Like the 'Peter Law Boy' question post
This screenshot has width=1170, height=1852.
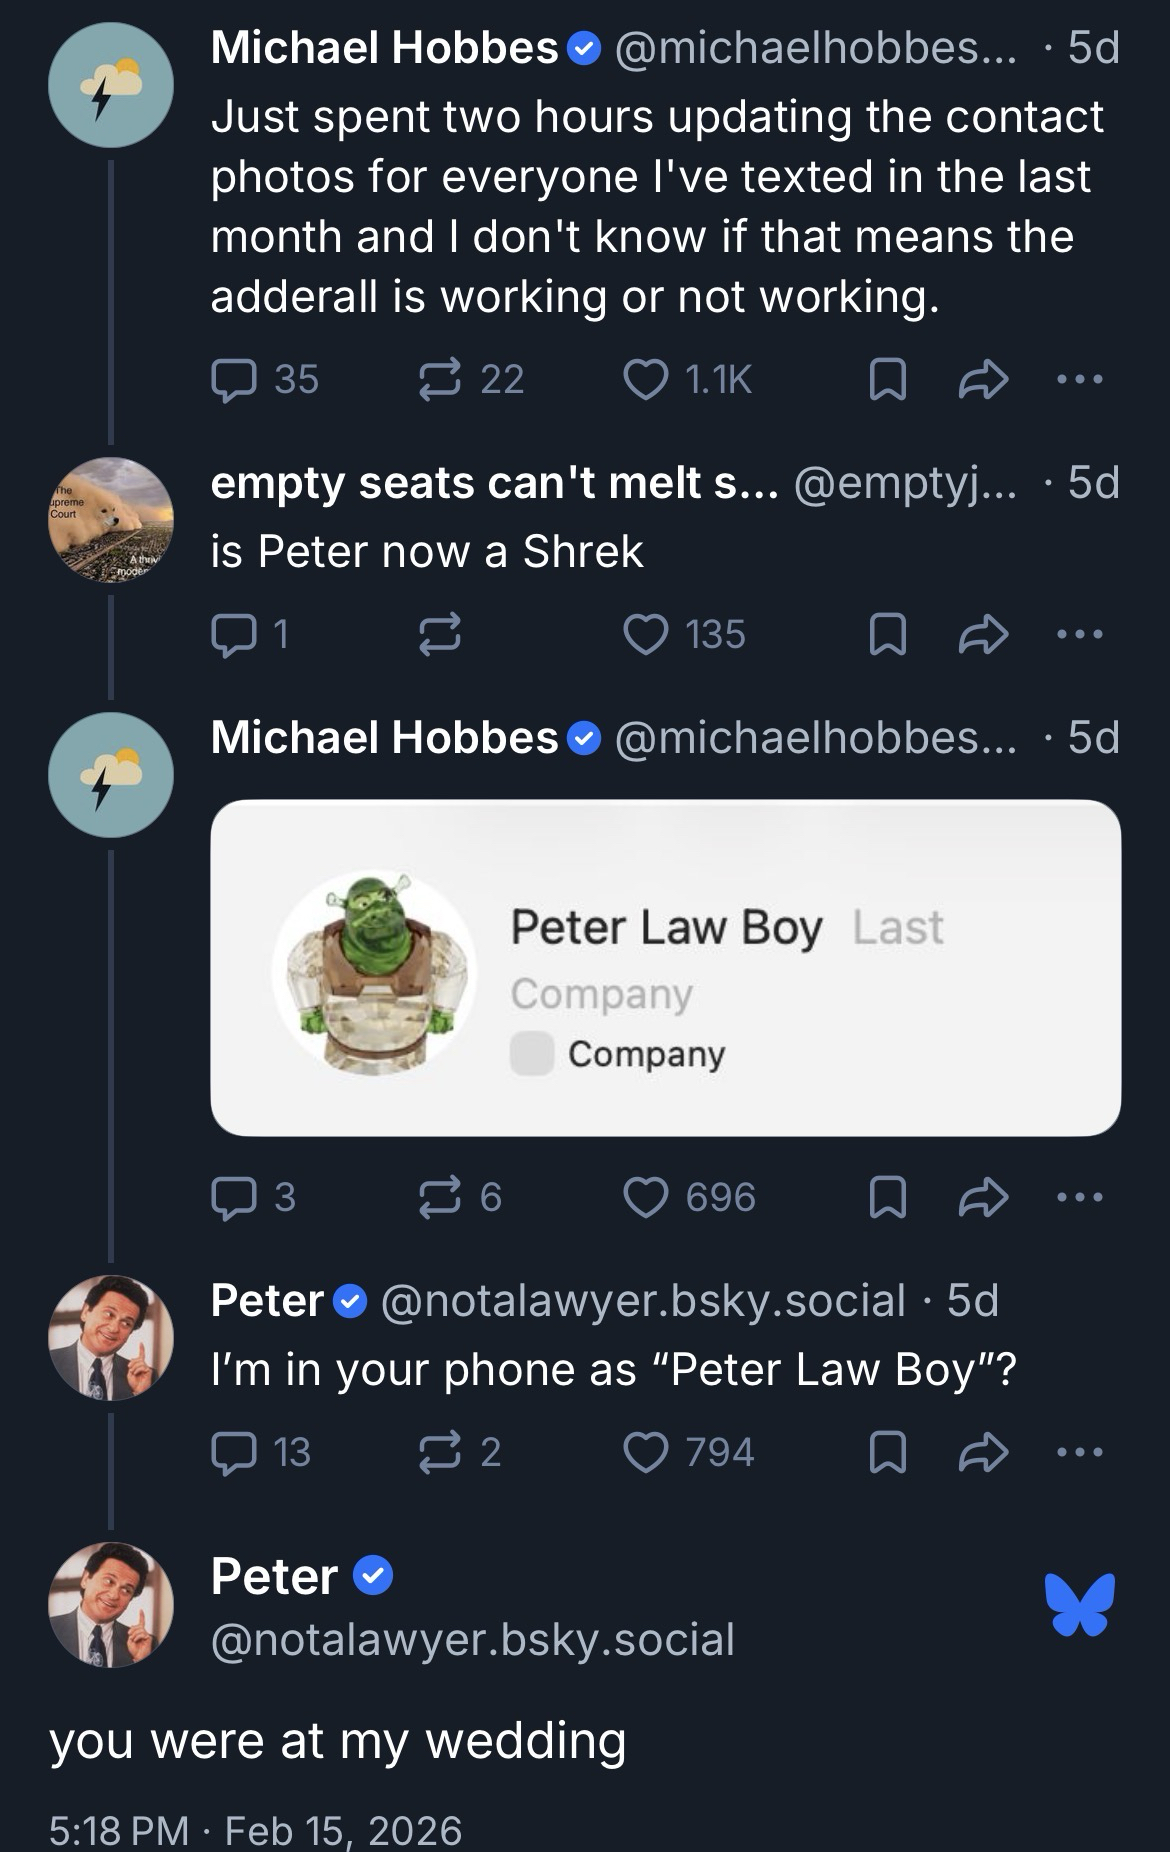click(x=646, y=1453)
